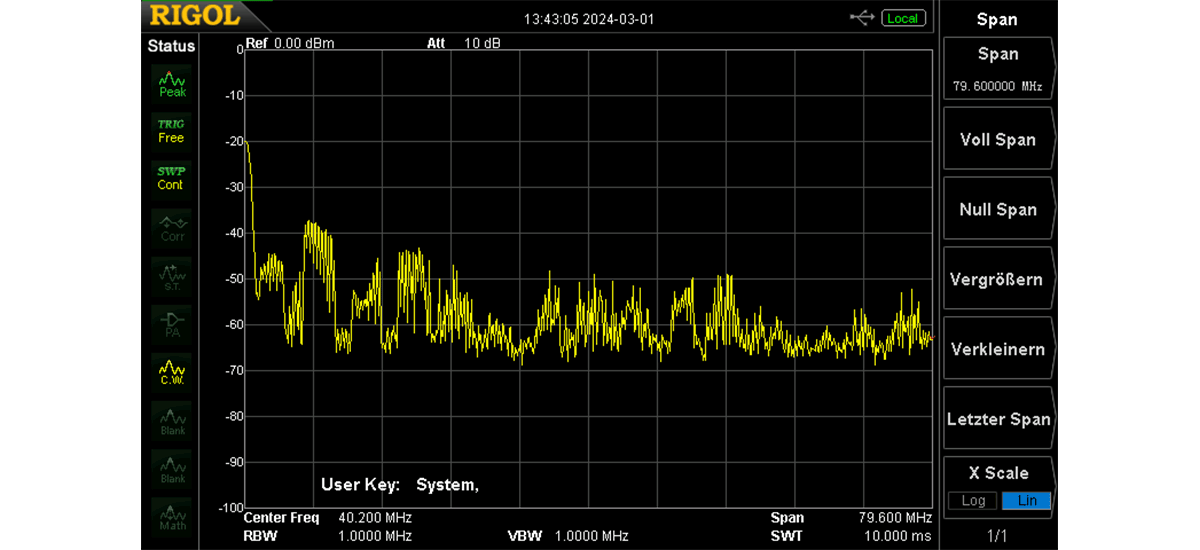This screenshot has width=1200, height=550.
Task: Select the Null Span softkey
Action: click(x=998, y=209)
